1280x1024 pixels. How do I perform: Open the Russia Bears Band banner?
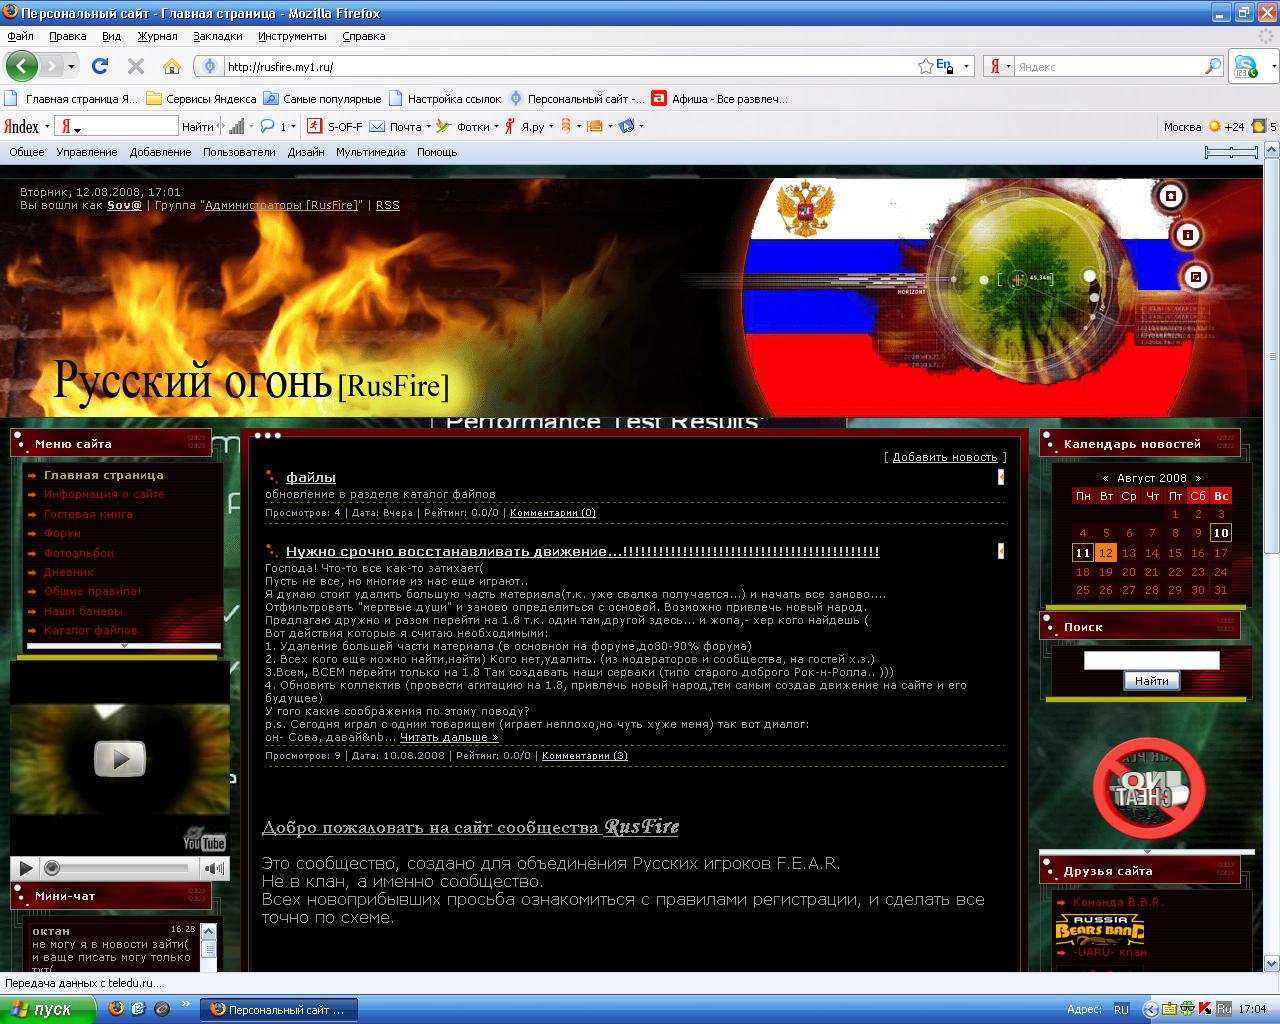(1099, 930)
